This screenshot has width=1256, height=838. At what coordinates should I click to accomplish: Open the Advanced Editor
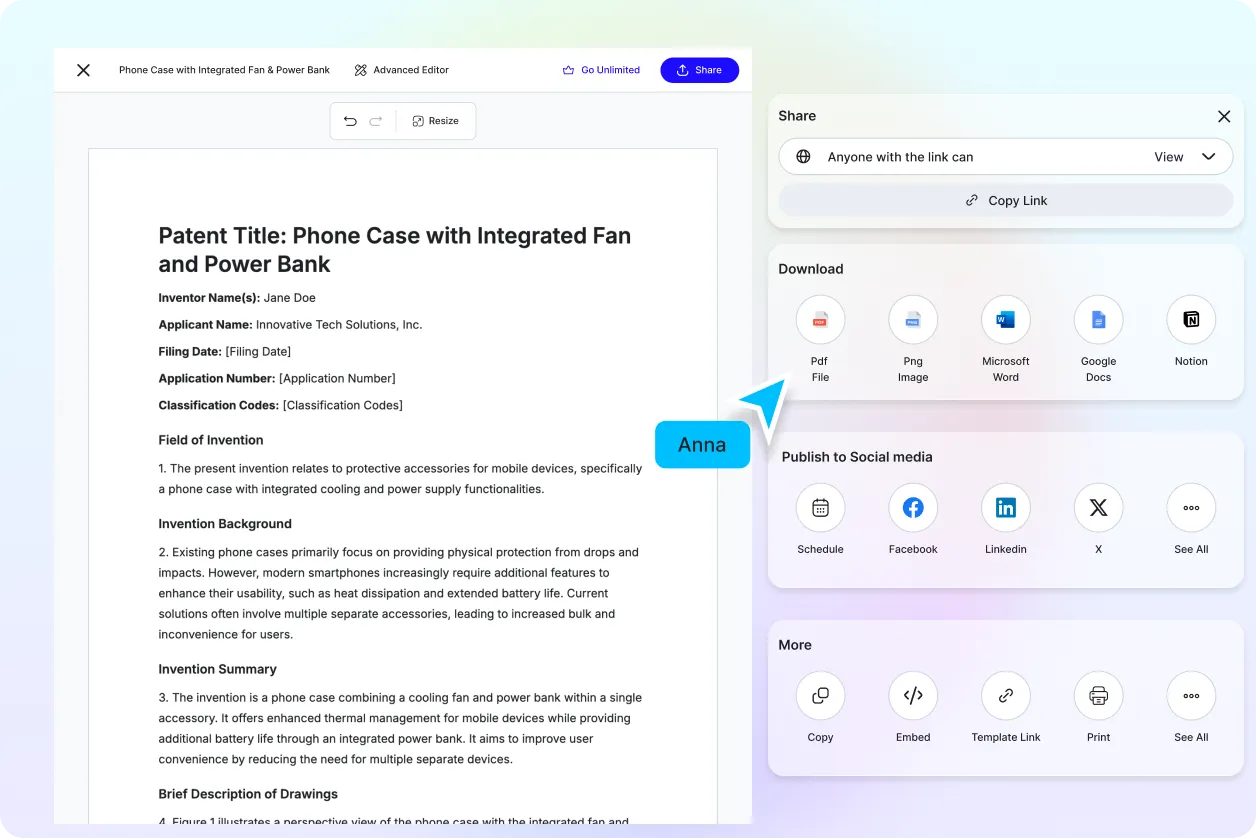click(402, 70)
